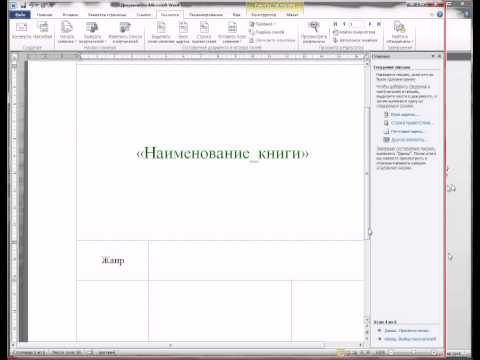Open the Rules (Правила) dropdown
The width and height of the screenshot is (480, 360).
pos(262,24)
